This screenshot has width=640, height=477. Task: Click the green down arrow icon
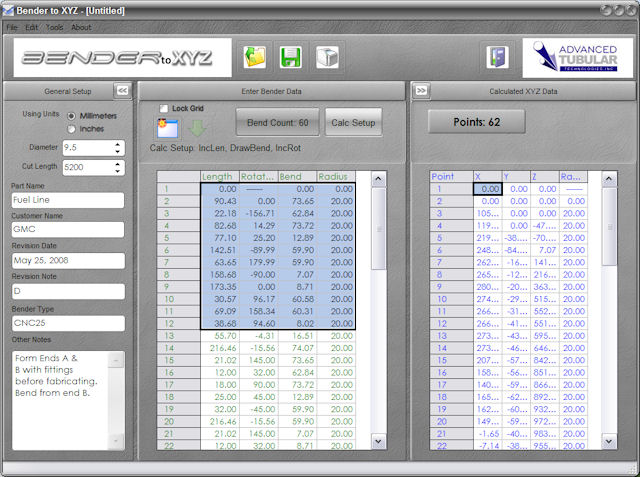point(197,129)
